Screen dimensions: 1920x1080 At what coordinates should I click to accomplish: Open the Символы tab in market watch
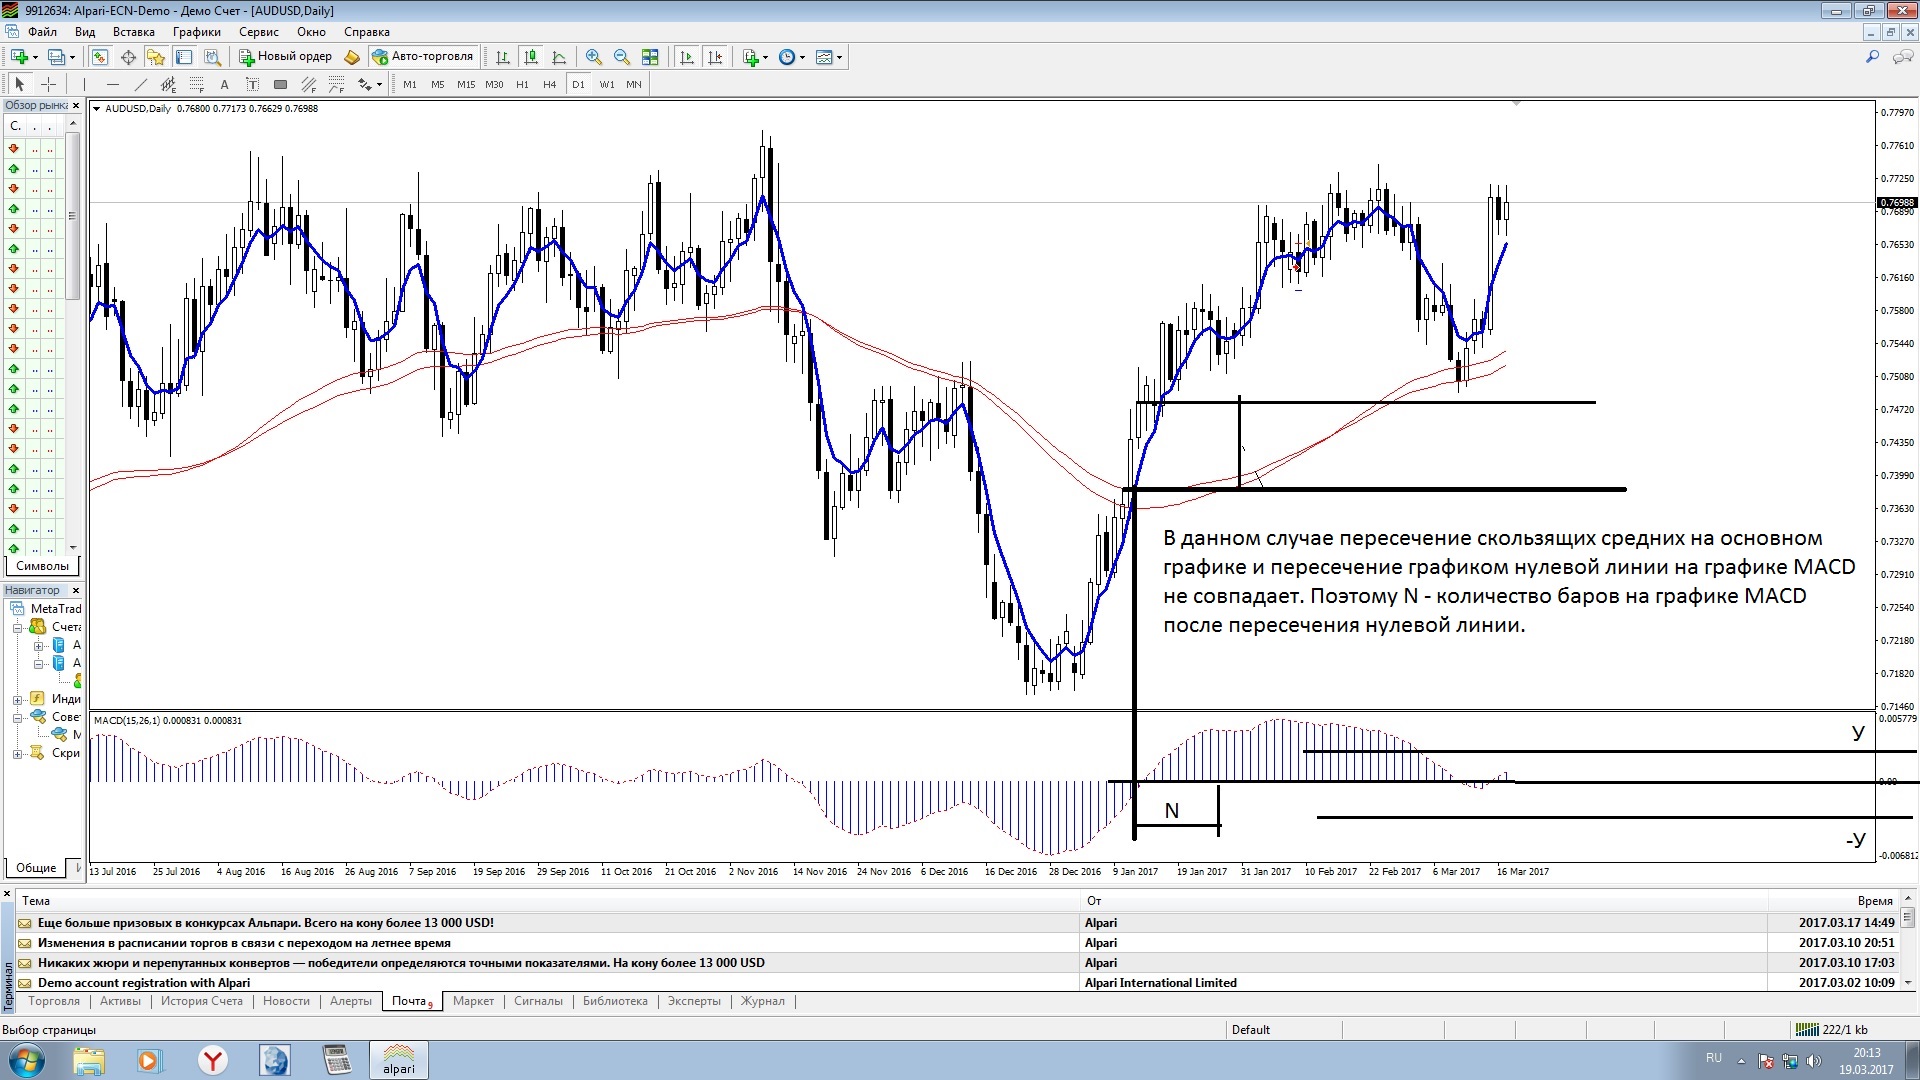pos(42,566)
